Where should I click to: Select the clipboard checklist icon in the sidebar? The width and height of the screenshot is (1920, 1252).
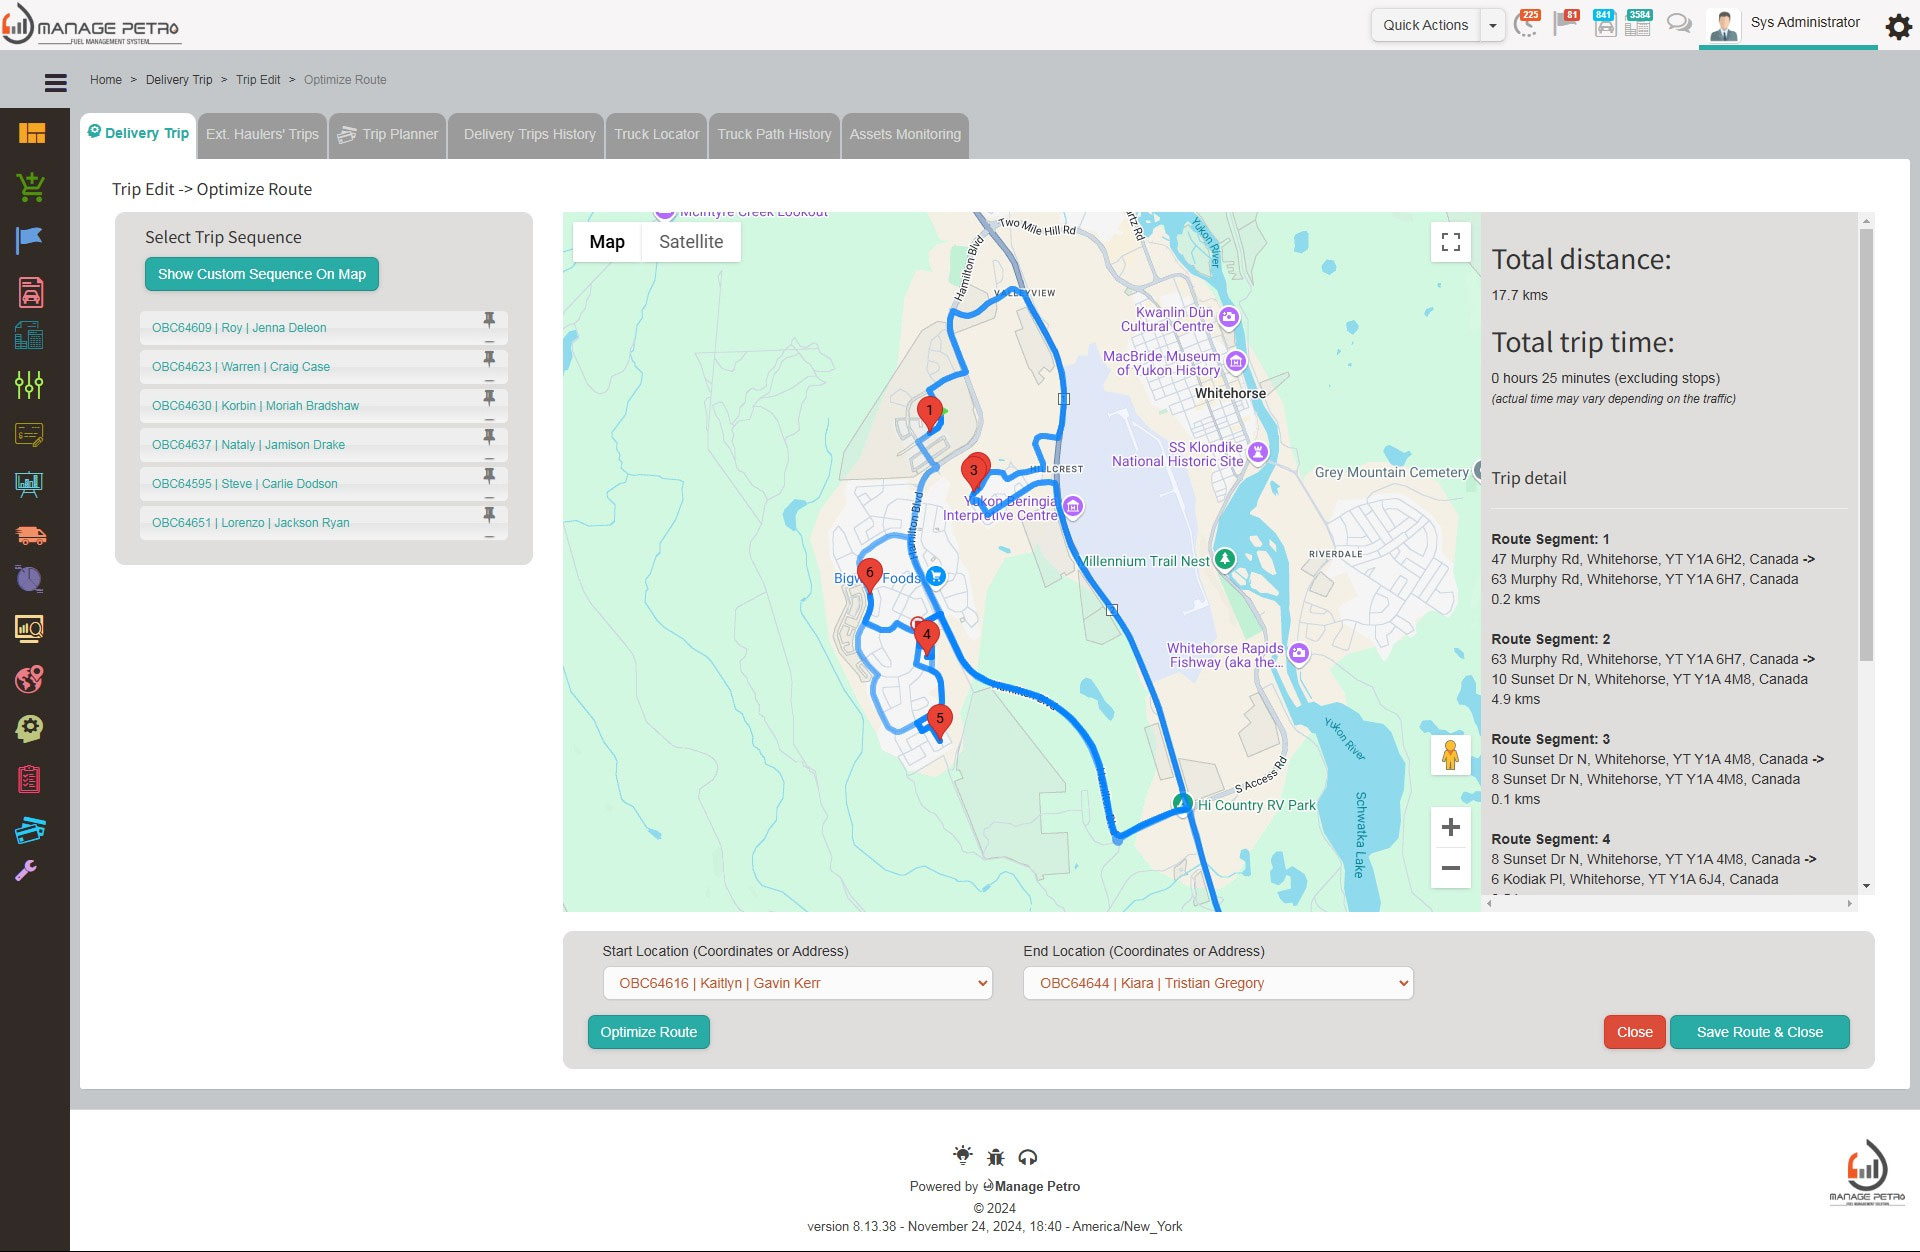pyautogui.click(x=30, y=779)
